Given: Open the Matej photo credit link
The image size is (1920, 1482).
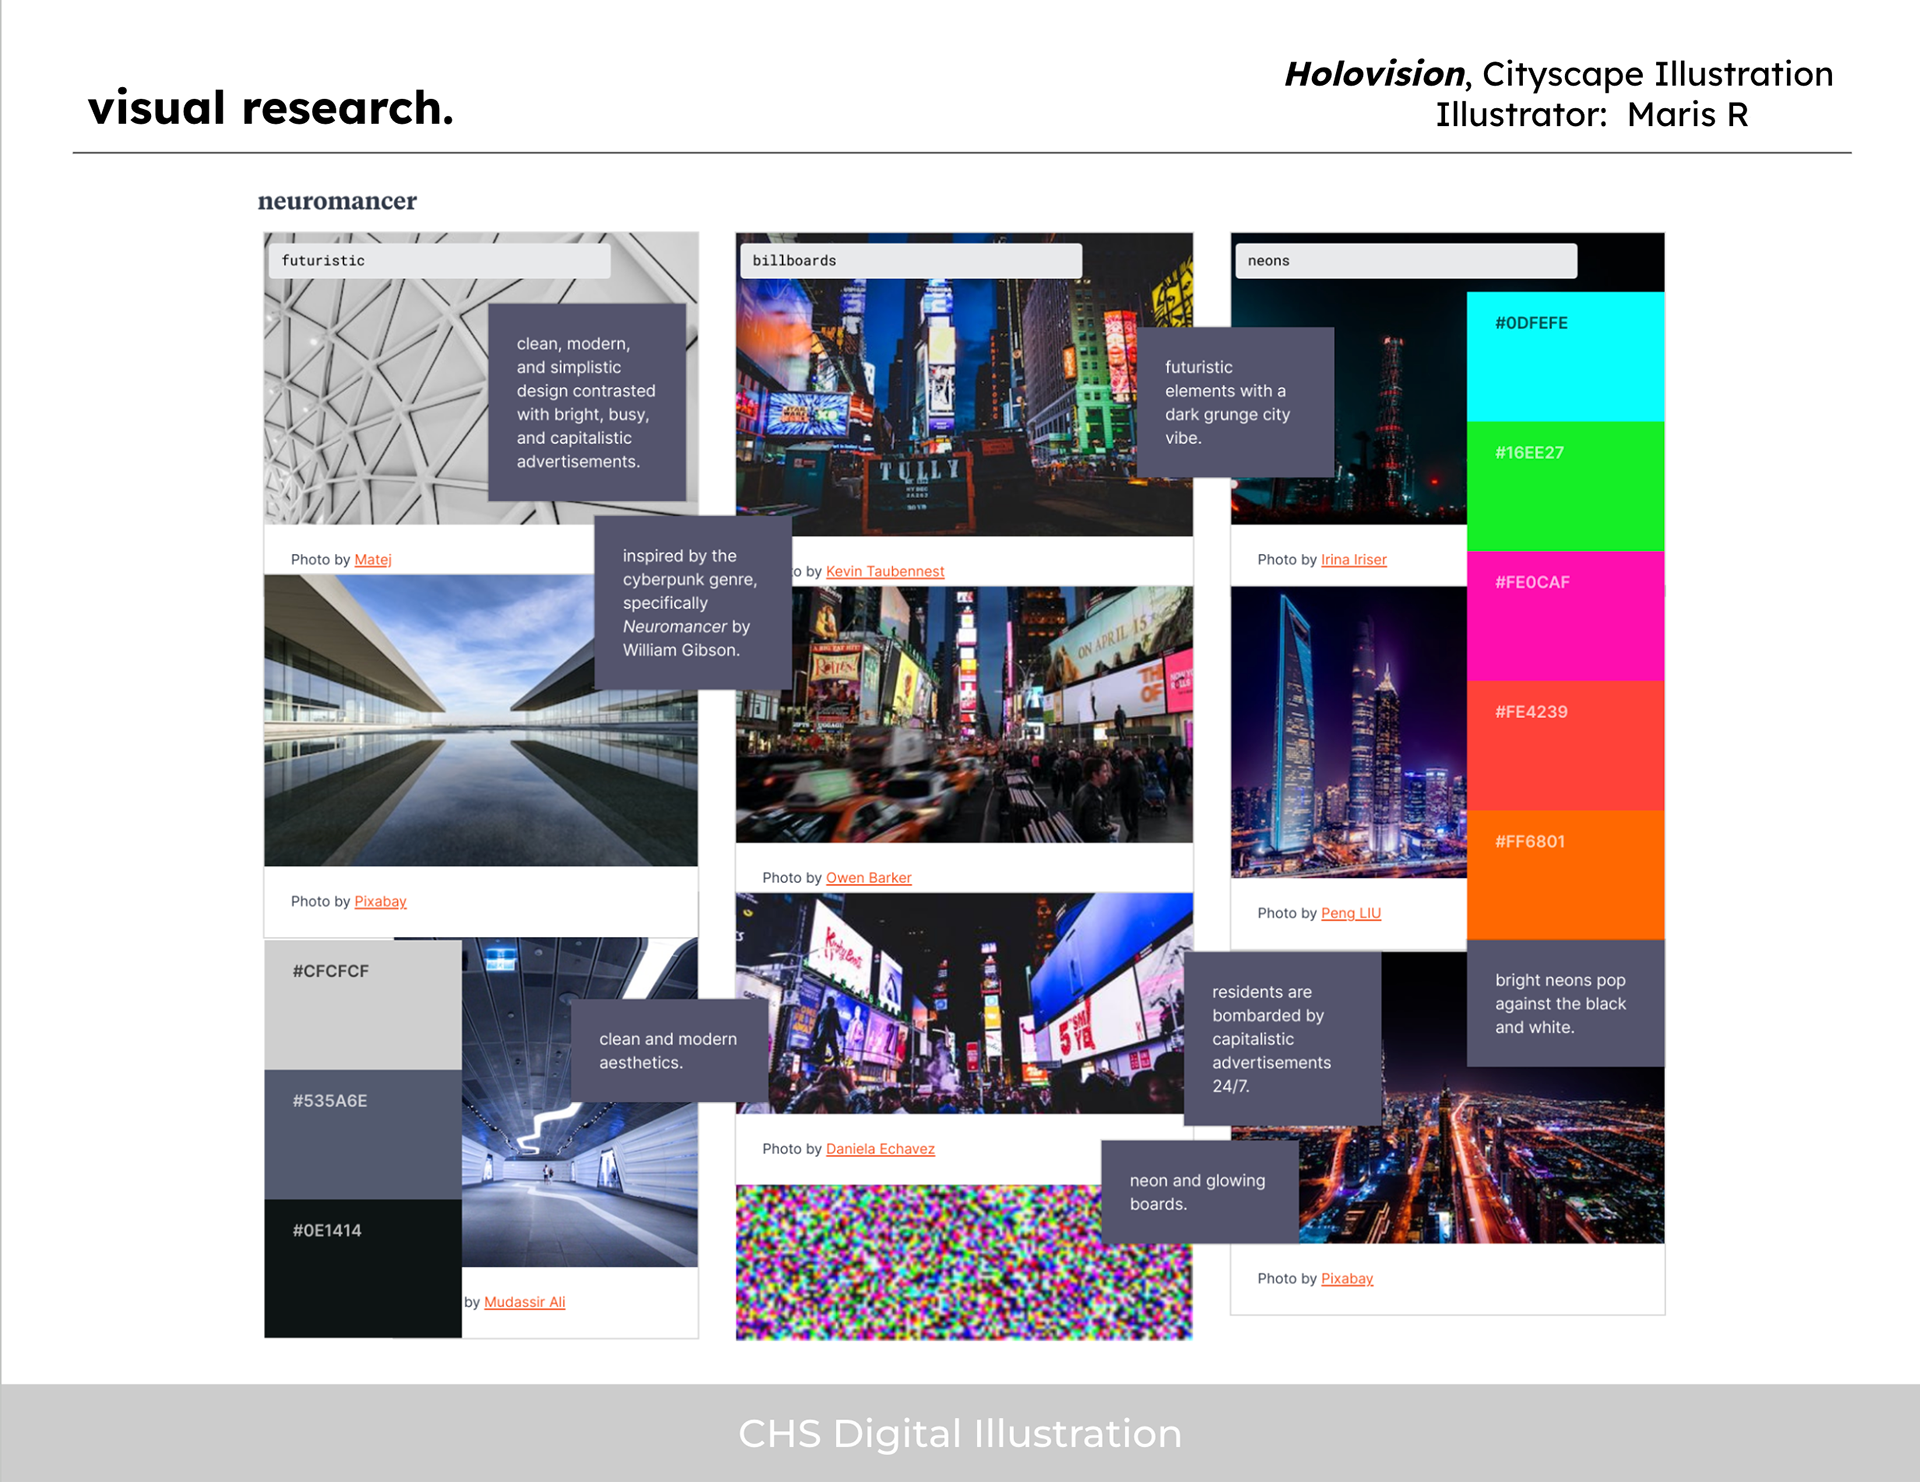Looking at the screenshot, I should click(x=372, y=560).
